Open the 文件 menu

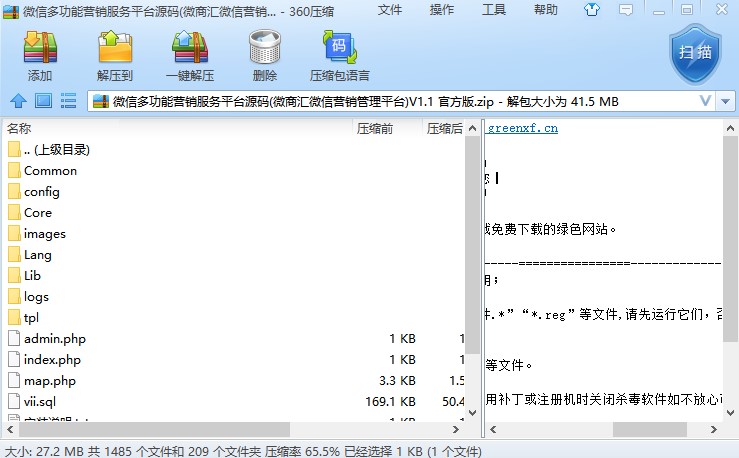click(x=390, y=10)
